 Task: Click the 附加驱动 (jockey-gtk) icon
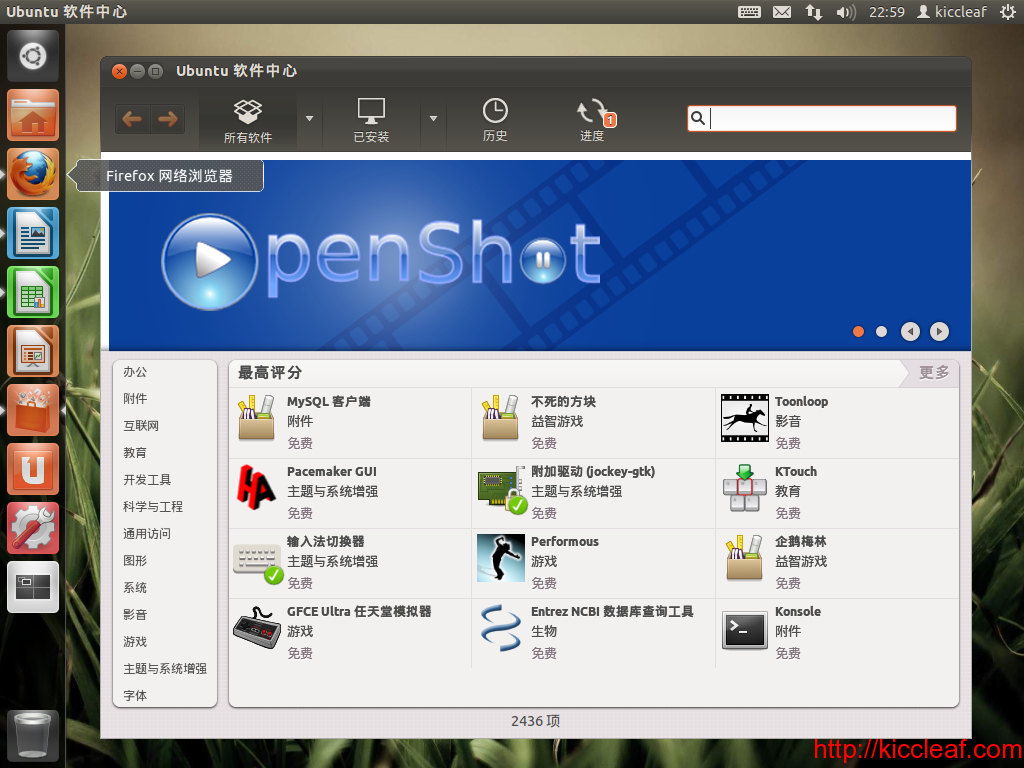point(502,490)
